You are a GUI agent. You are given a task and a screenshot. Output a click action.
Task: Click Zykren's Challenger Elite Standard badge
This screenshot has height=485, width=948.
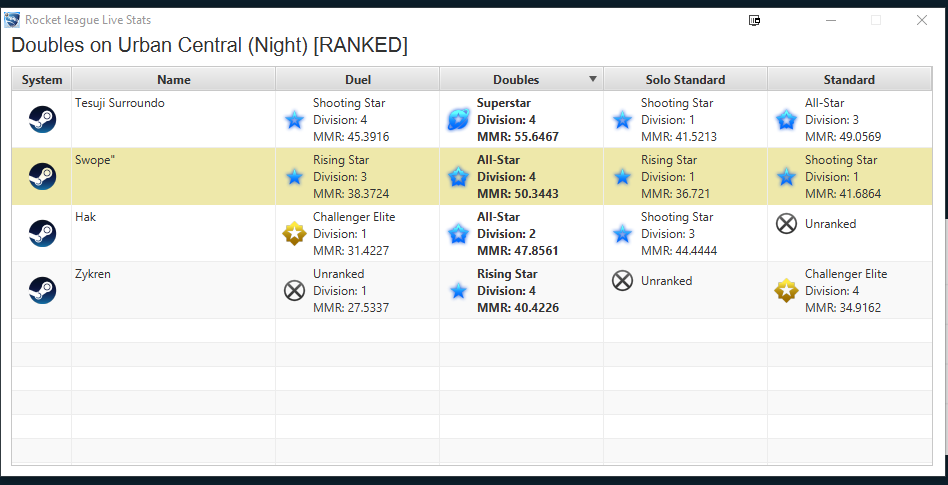click(x=786, y=291)
